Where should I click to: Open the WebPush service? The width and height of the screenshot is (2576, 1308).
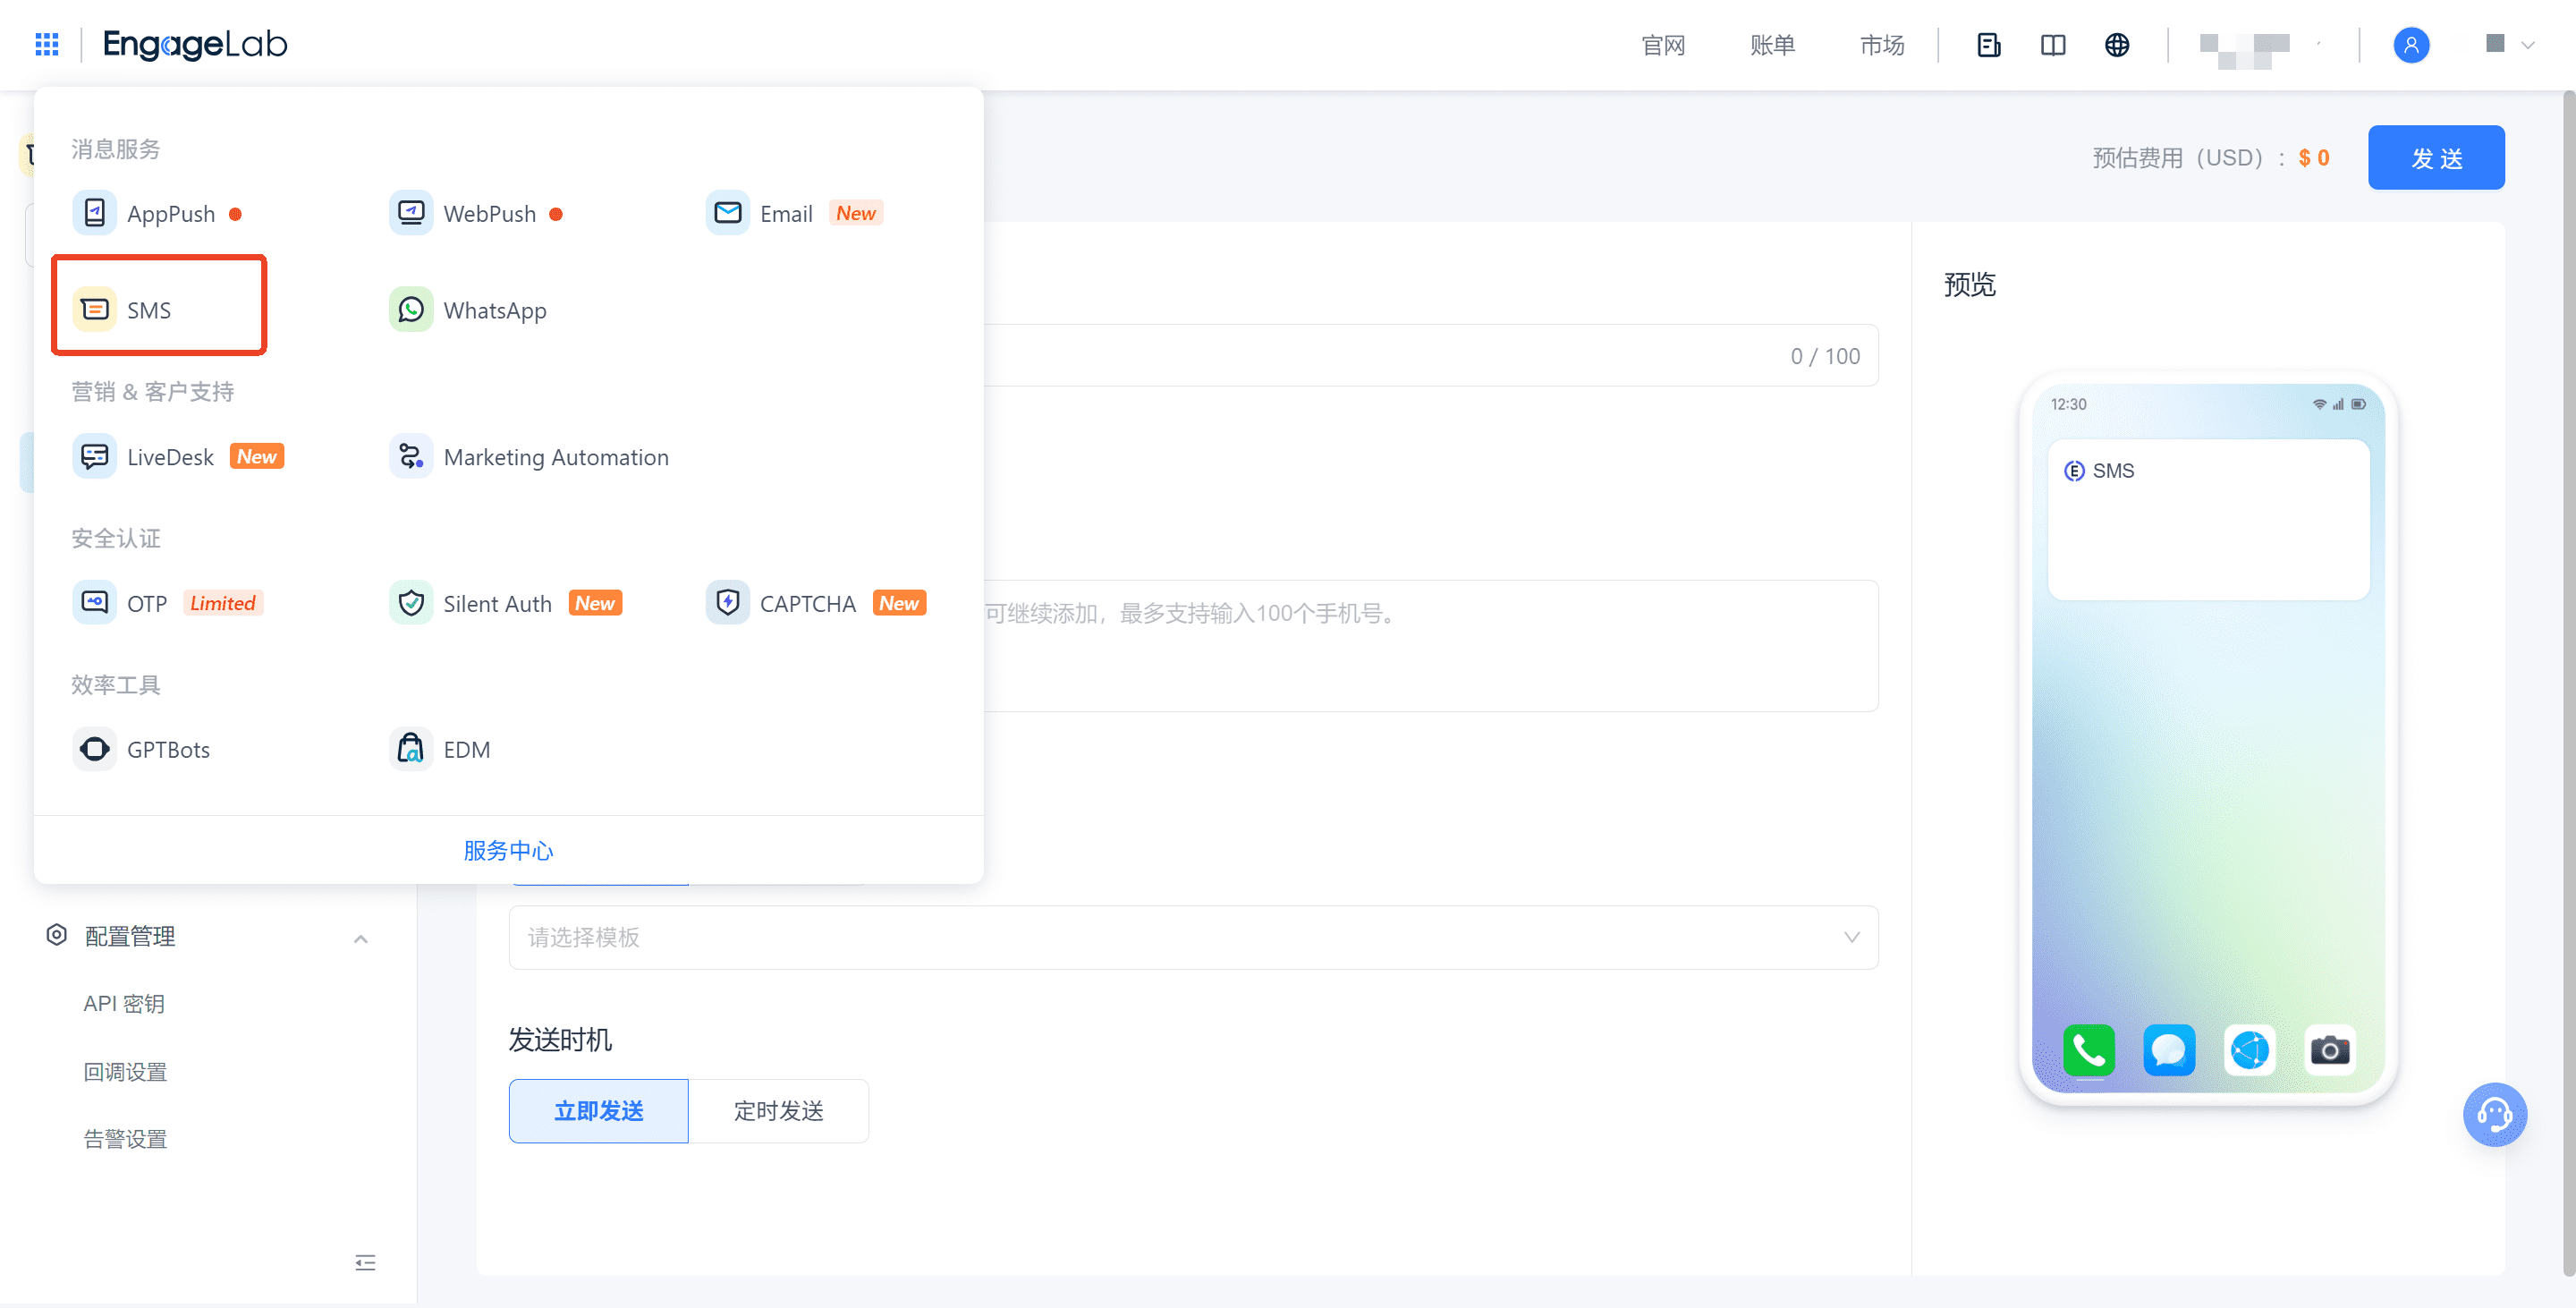pos(476,213)
